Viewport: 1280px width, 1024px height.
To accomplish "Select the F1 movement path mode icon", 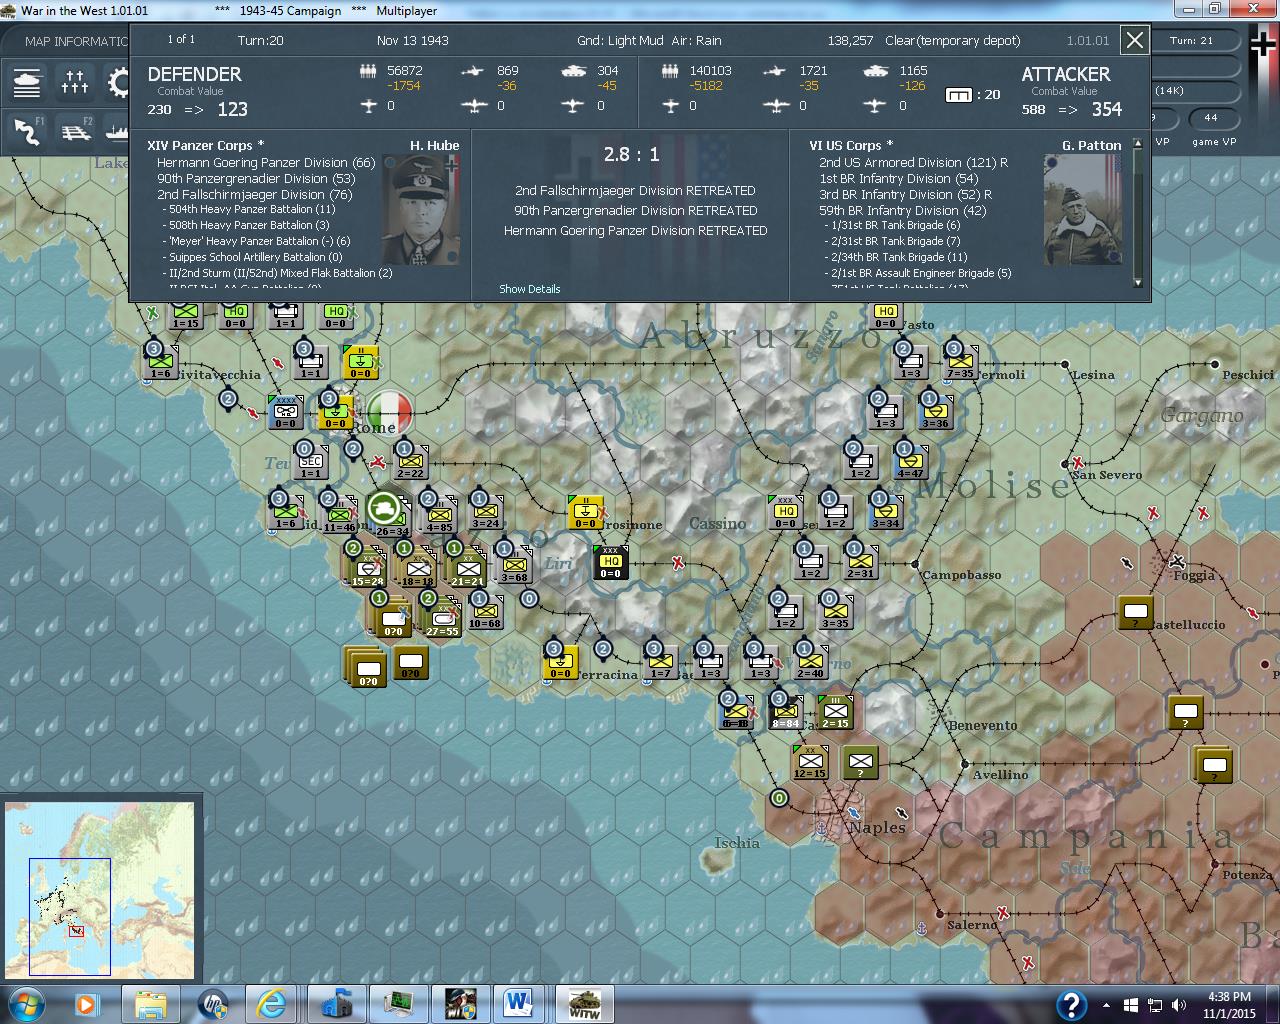I will (27, 131).
